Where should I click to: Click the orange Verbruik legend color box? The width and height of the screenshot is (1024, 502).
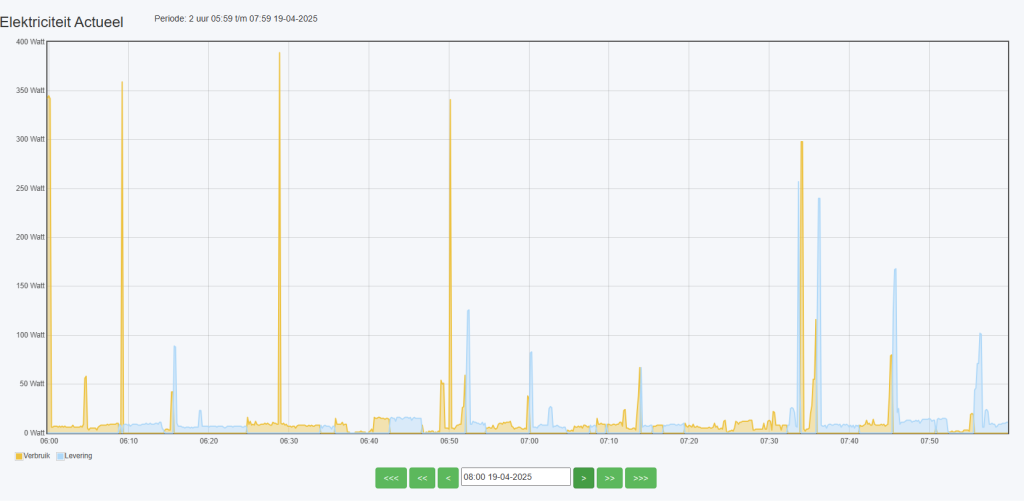click(19, 456)
